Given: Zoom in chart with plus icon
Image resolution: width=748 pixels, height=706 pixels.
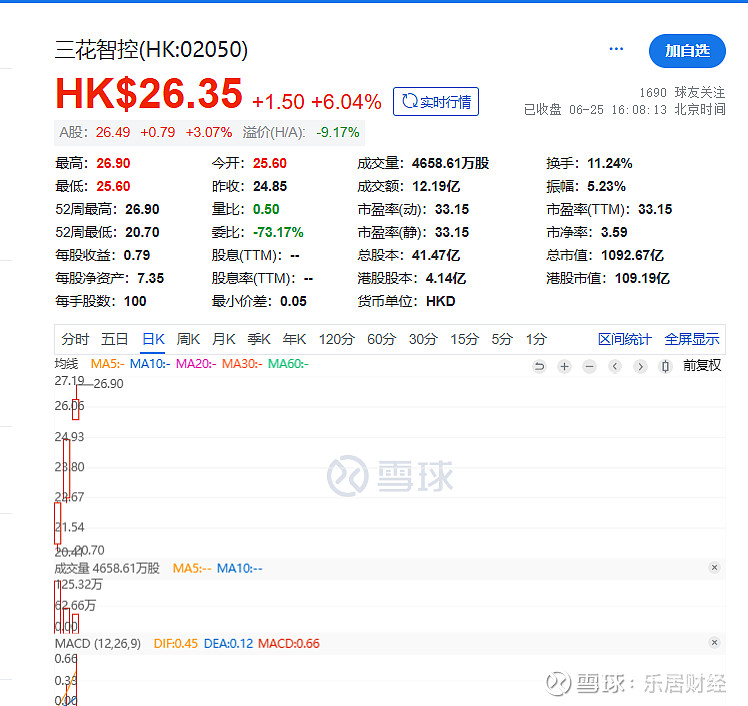Looking at the screenshot, I should (564, 366).
